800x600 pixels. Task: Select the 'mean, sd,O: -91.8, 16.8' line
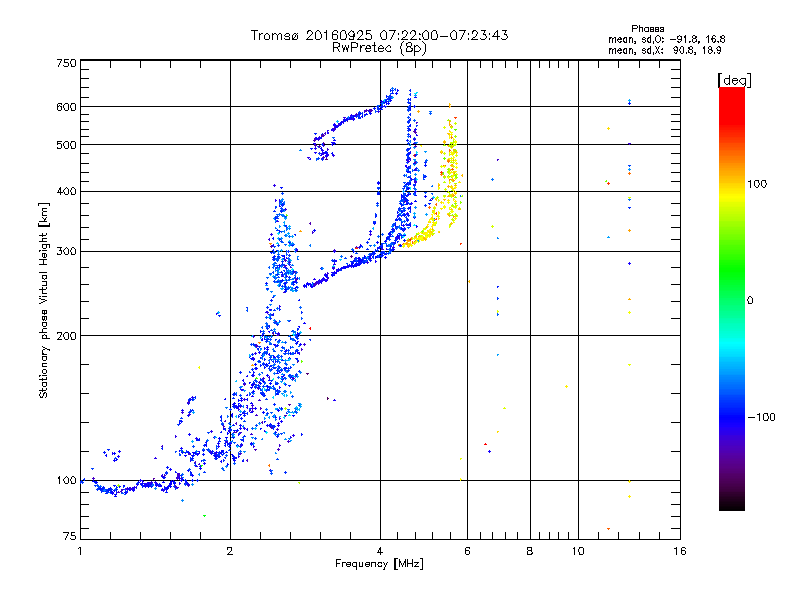click(666, 39)
